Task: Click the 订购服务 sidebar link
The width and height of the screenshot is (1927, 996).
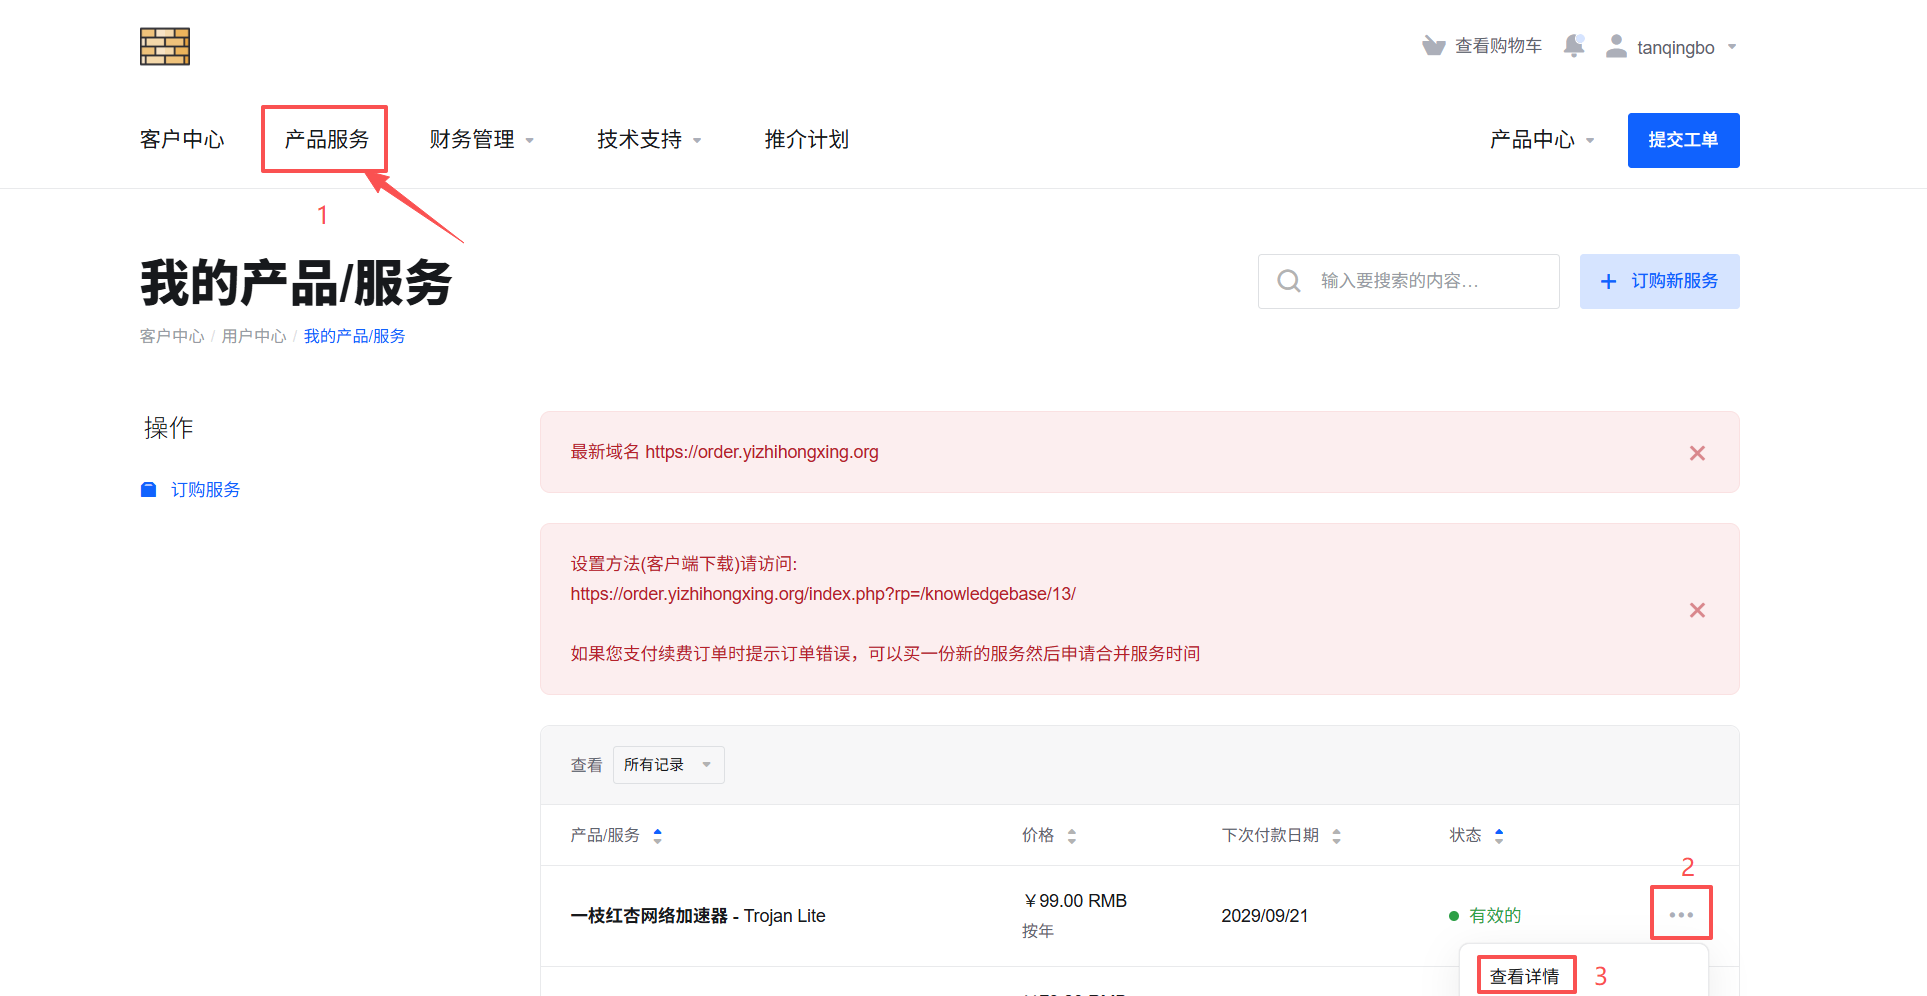Action: pos(205,489)
